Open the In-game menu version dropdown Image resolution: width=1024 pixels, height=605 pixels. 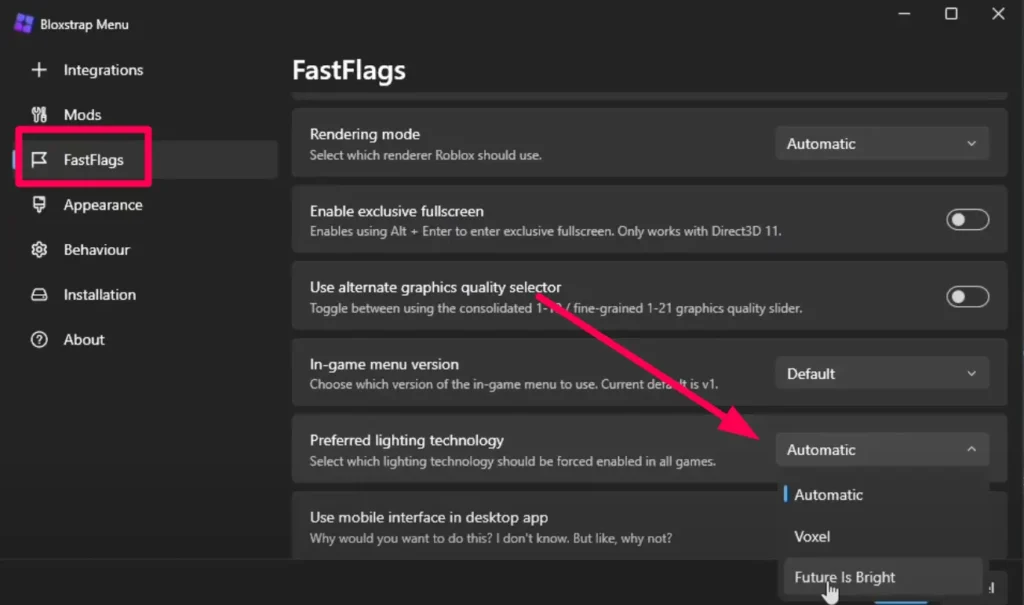[x=881, y=373]
